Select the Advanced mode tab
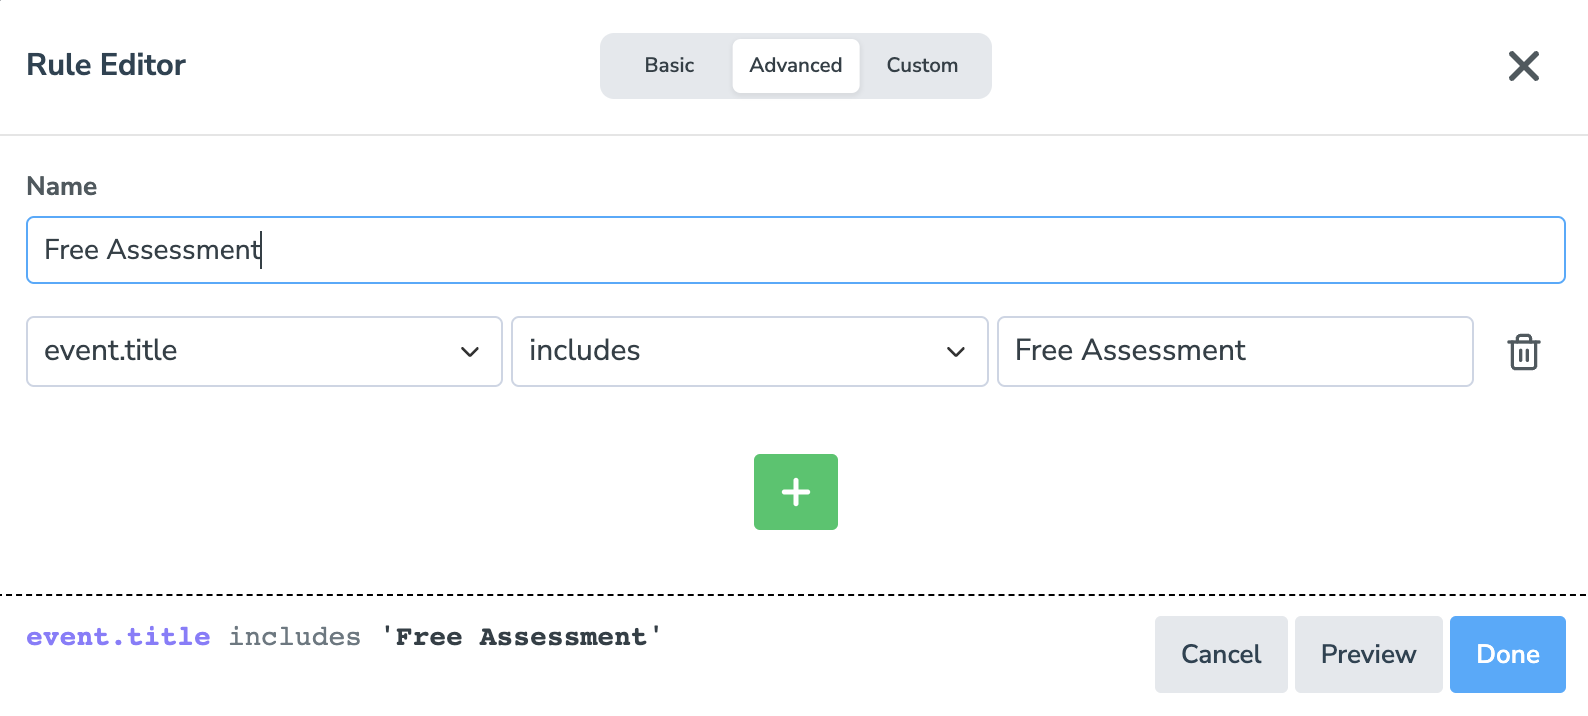Image resolution: width=1588 pixels, height=716 pixels. coord(796,66)
